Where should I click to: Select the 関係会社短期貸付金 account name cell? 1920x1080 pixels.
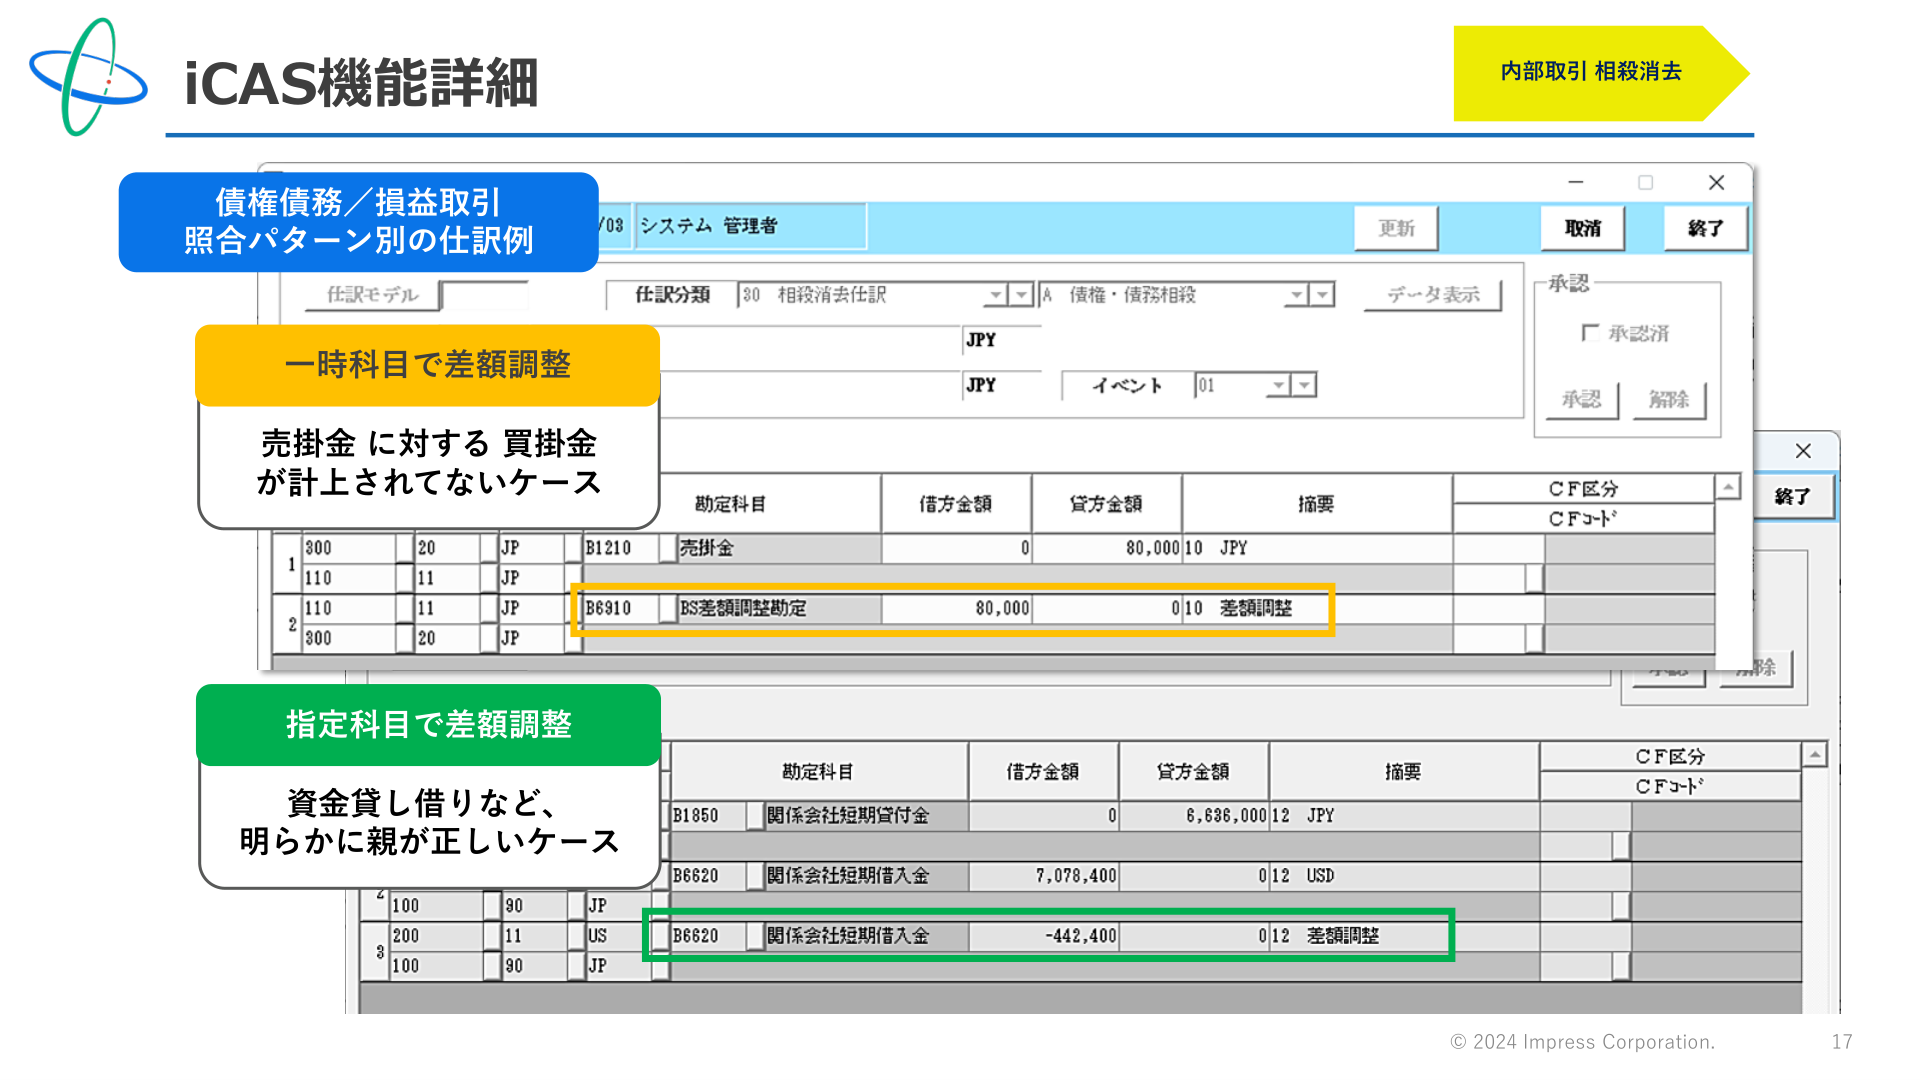click(x=866, y=816)
